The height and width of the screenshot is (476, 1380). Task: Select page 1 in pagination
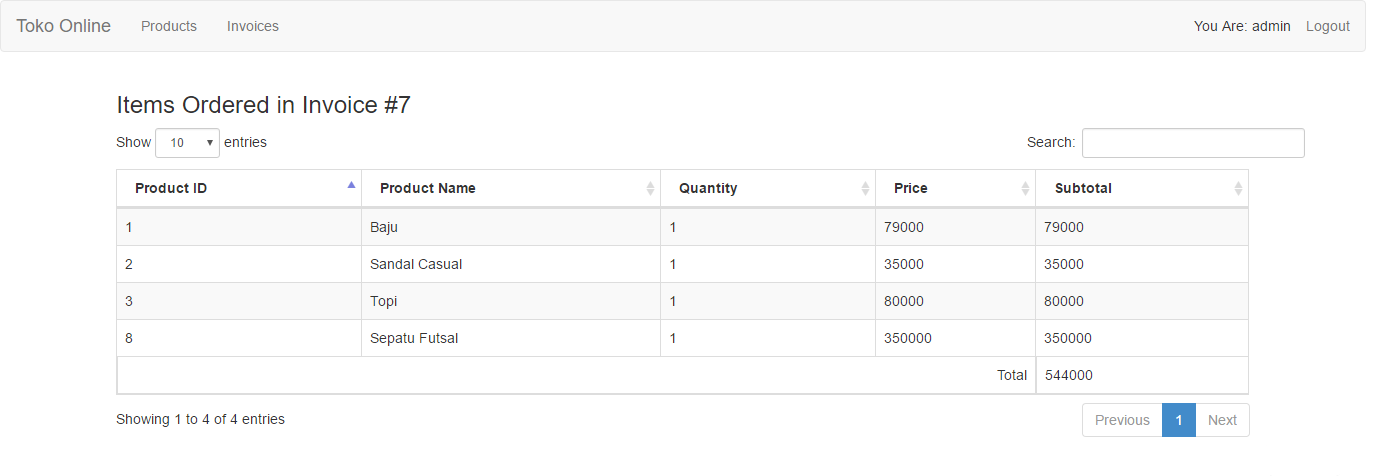(x=1179, y=420)
